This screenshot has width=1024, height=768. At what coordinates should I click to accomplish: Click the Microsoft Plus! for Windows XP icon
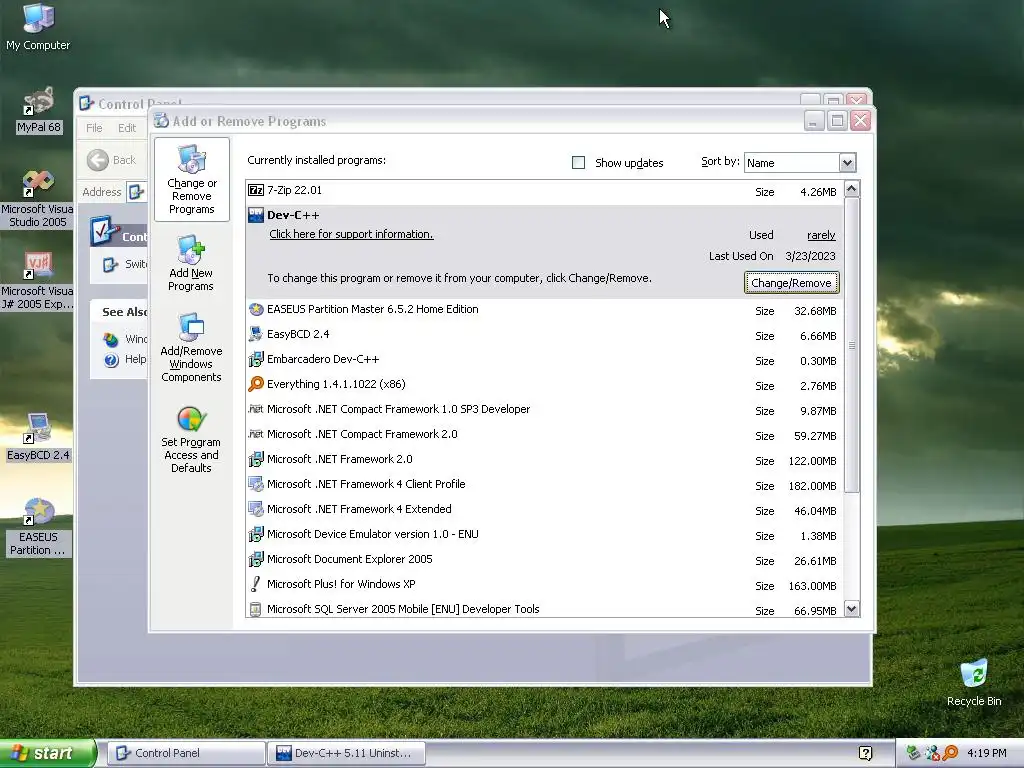(256, 584)
